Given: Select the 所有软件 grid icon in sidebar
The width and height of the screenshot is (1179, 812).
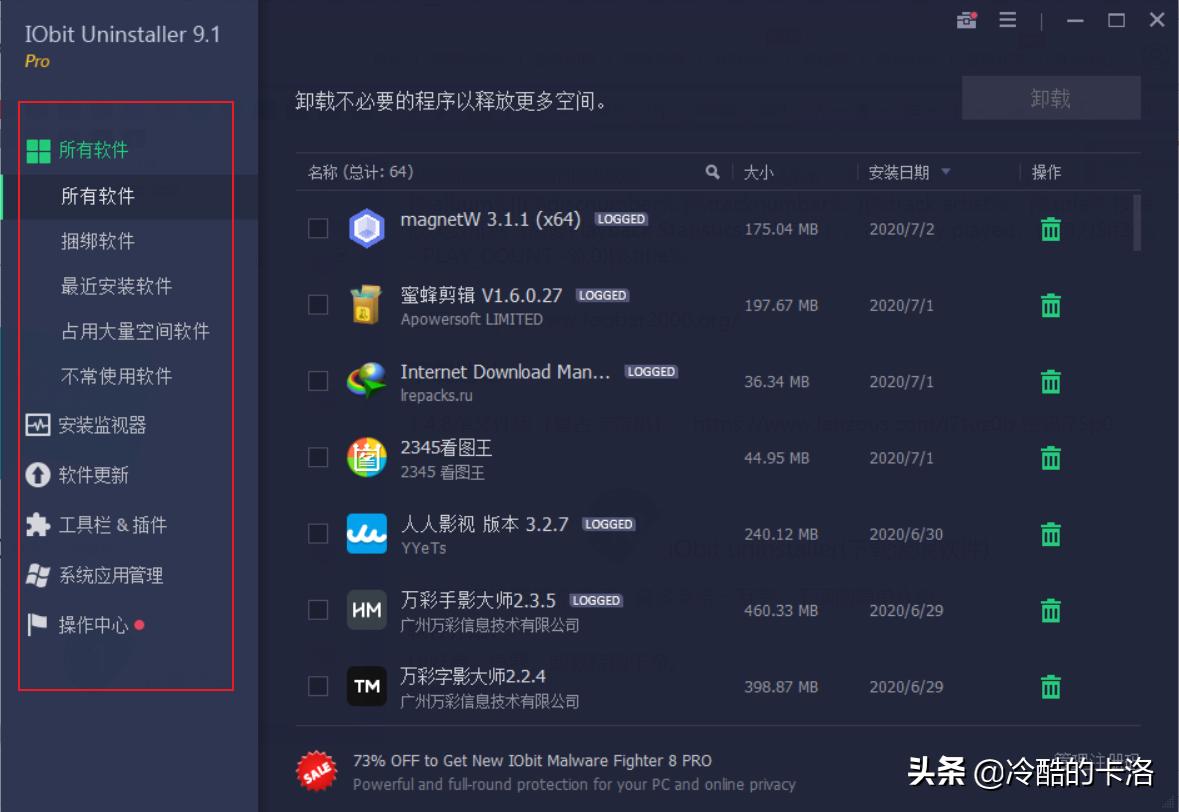Looking at the screenshot, I should 38,149.
